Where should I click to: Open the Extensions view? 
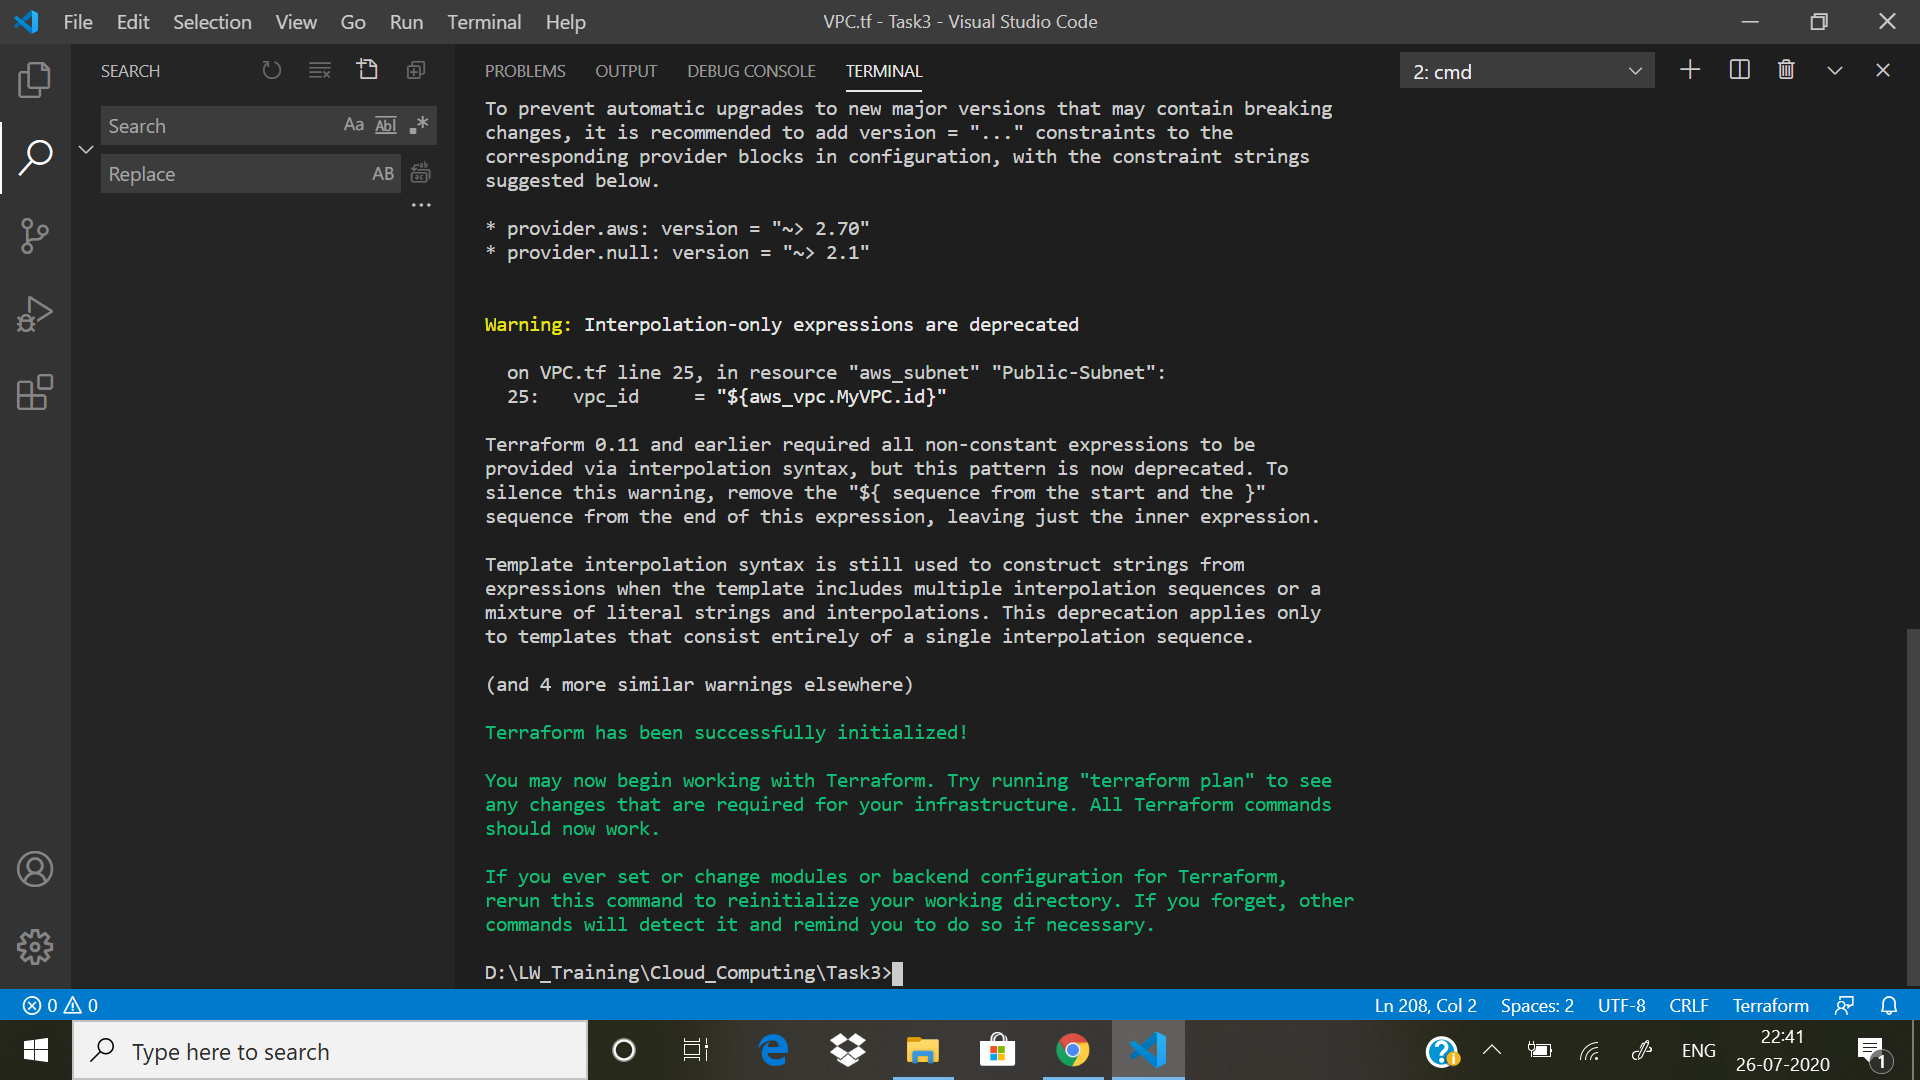click(x=35, y=392)
